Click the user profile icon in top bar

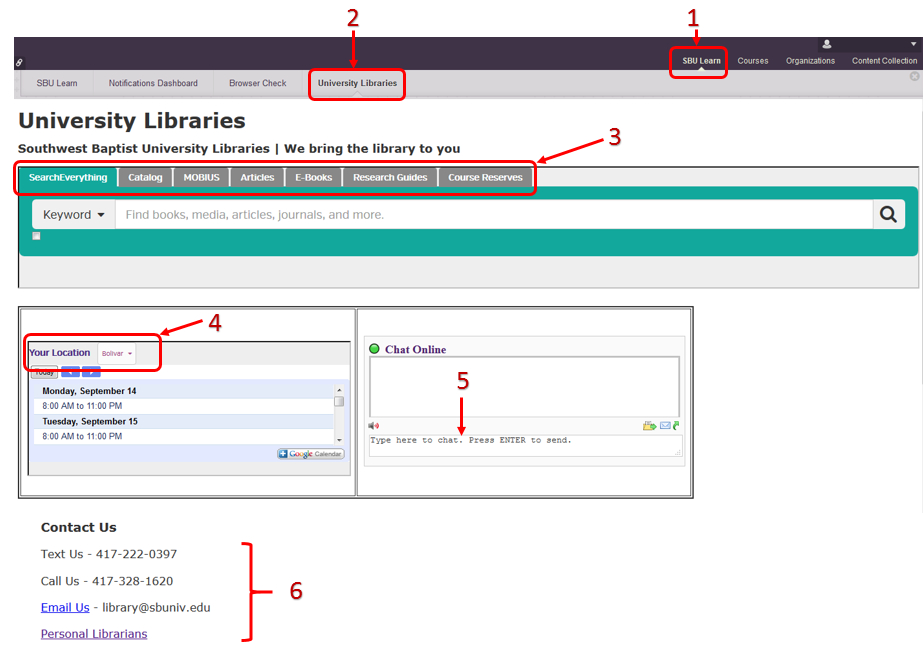click(826, 44)
